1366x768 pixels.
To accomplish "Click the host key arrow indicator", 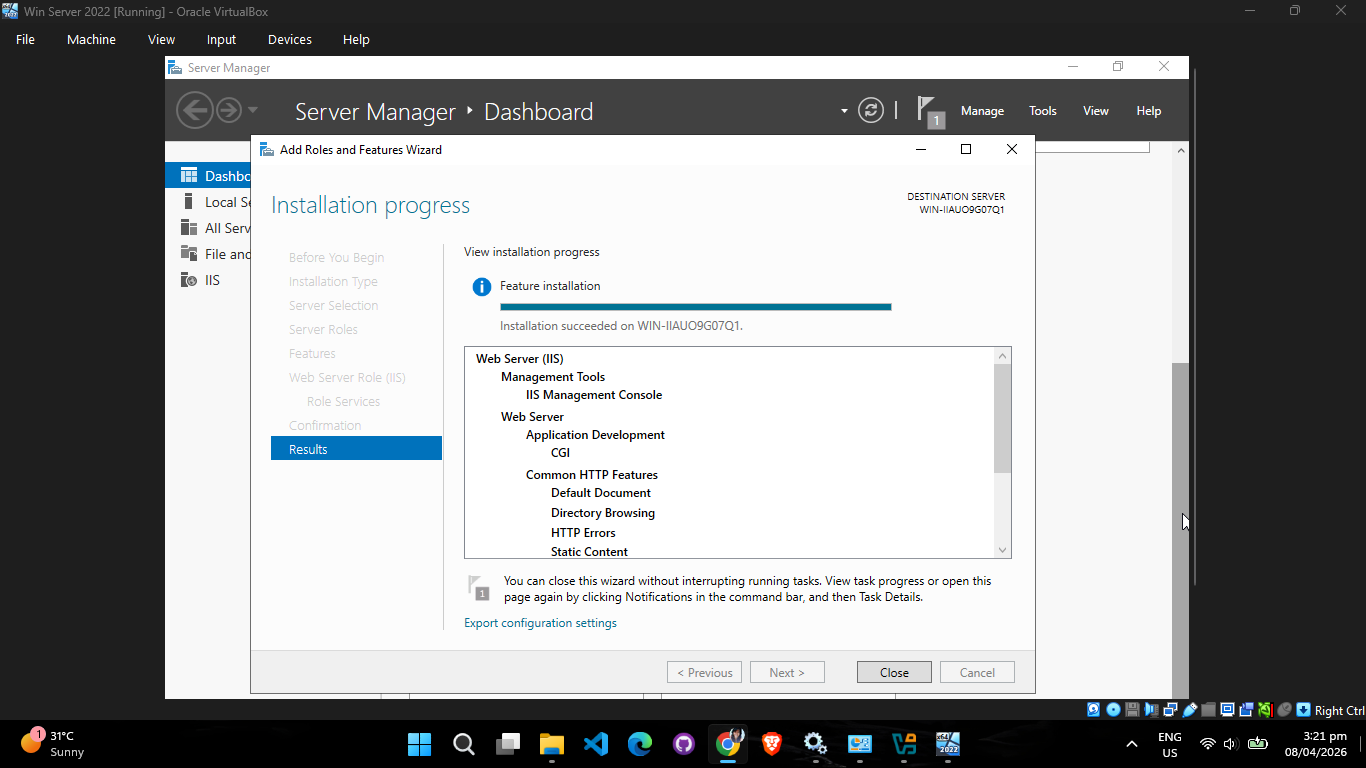I will pos(1303,710).
